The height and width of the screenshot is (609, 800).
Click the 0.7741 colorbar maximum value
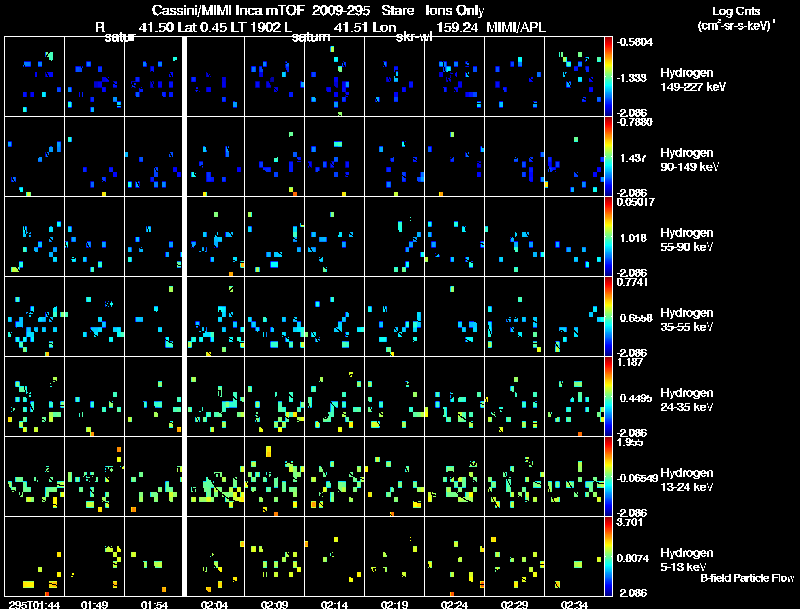(632, 282)
